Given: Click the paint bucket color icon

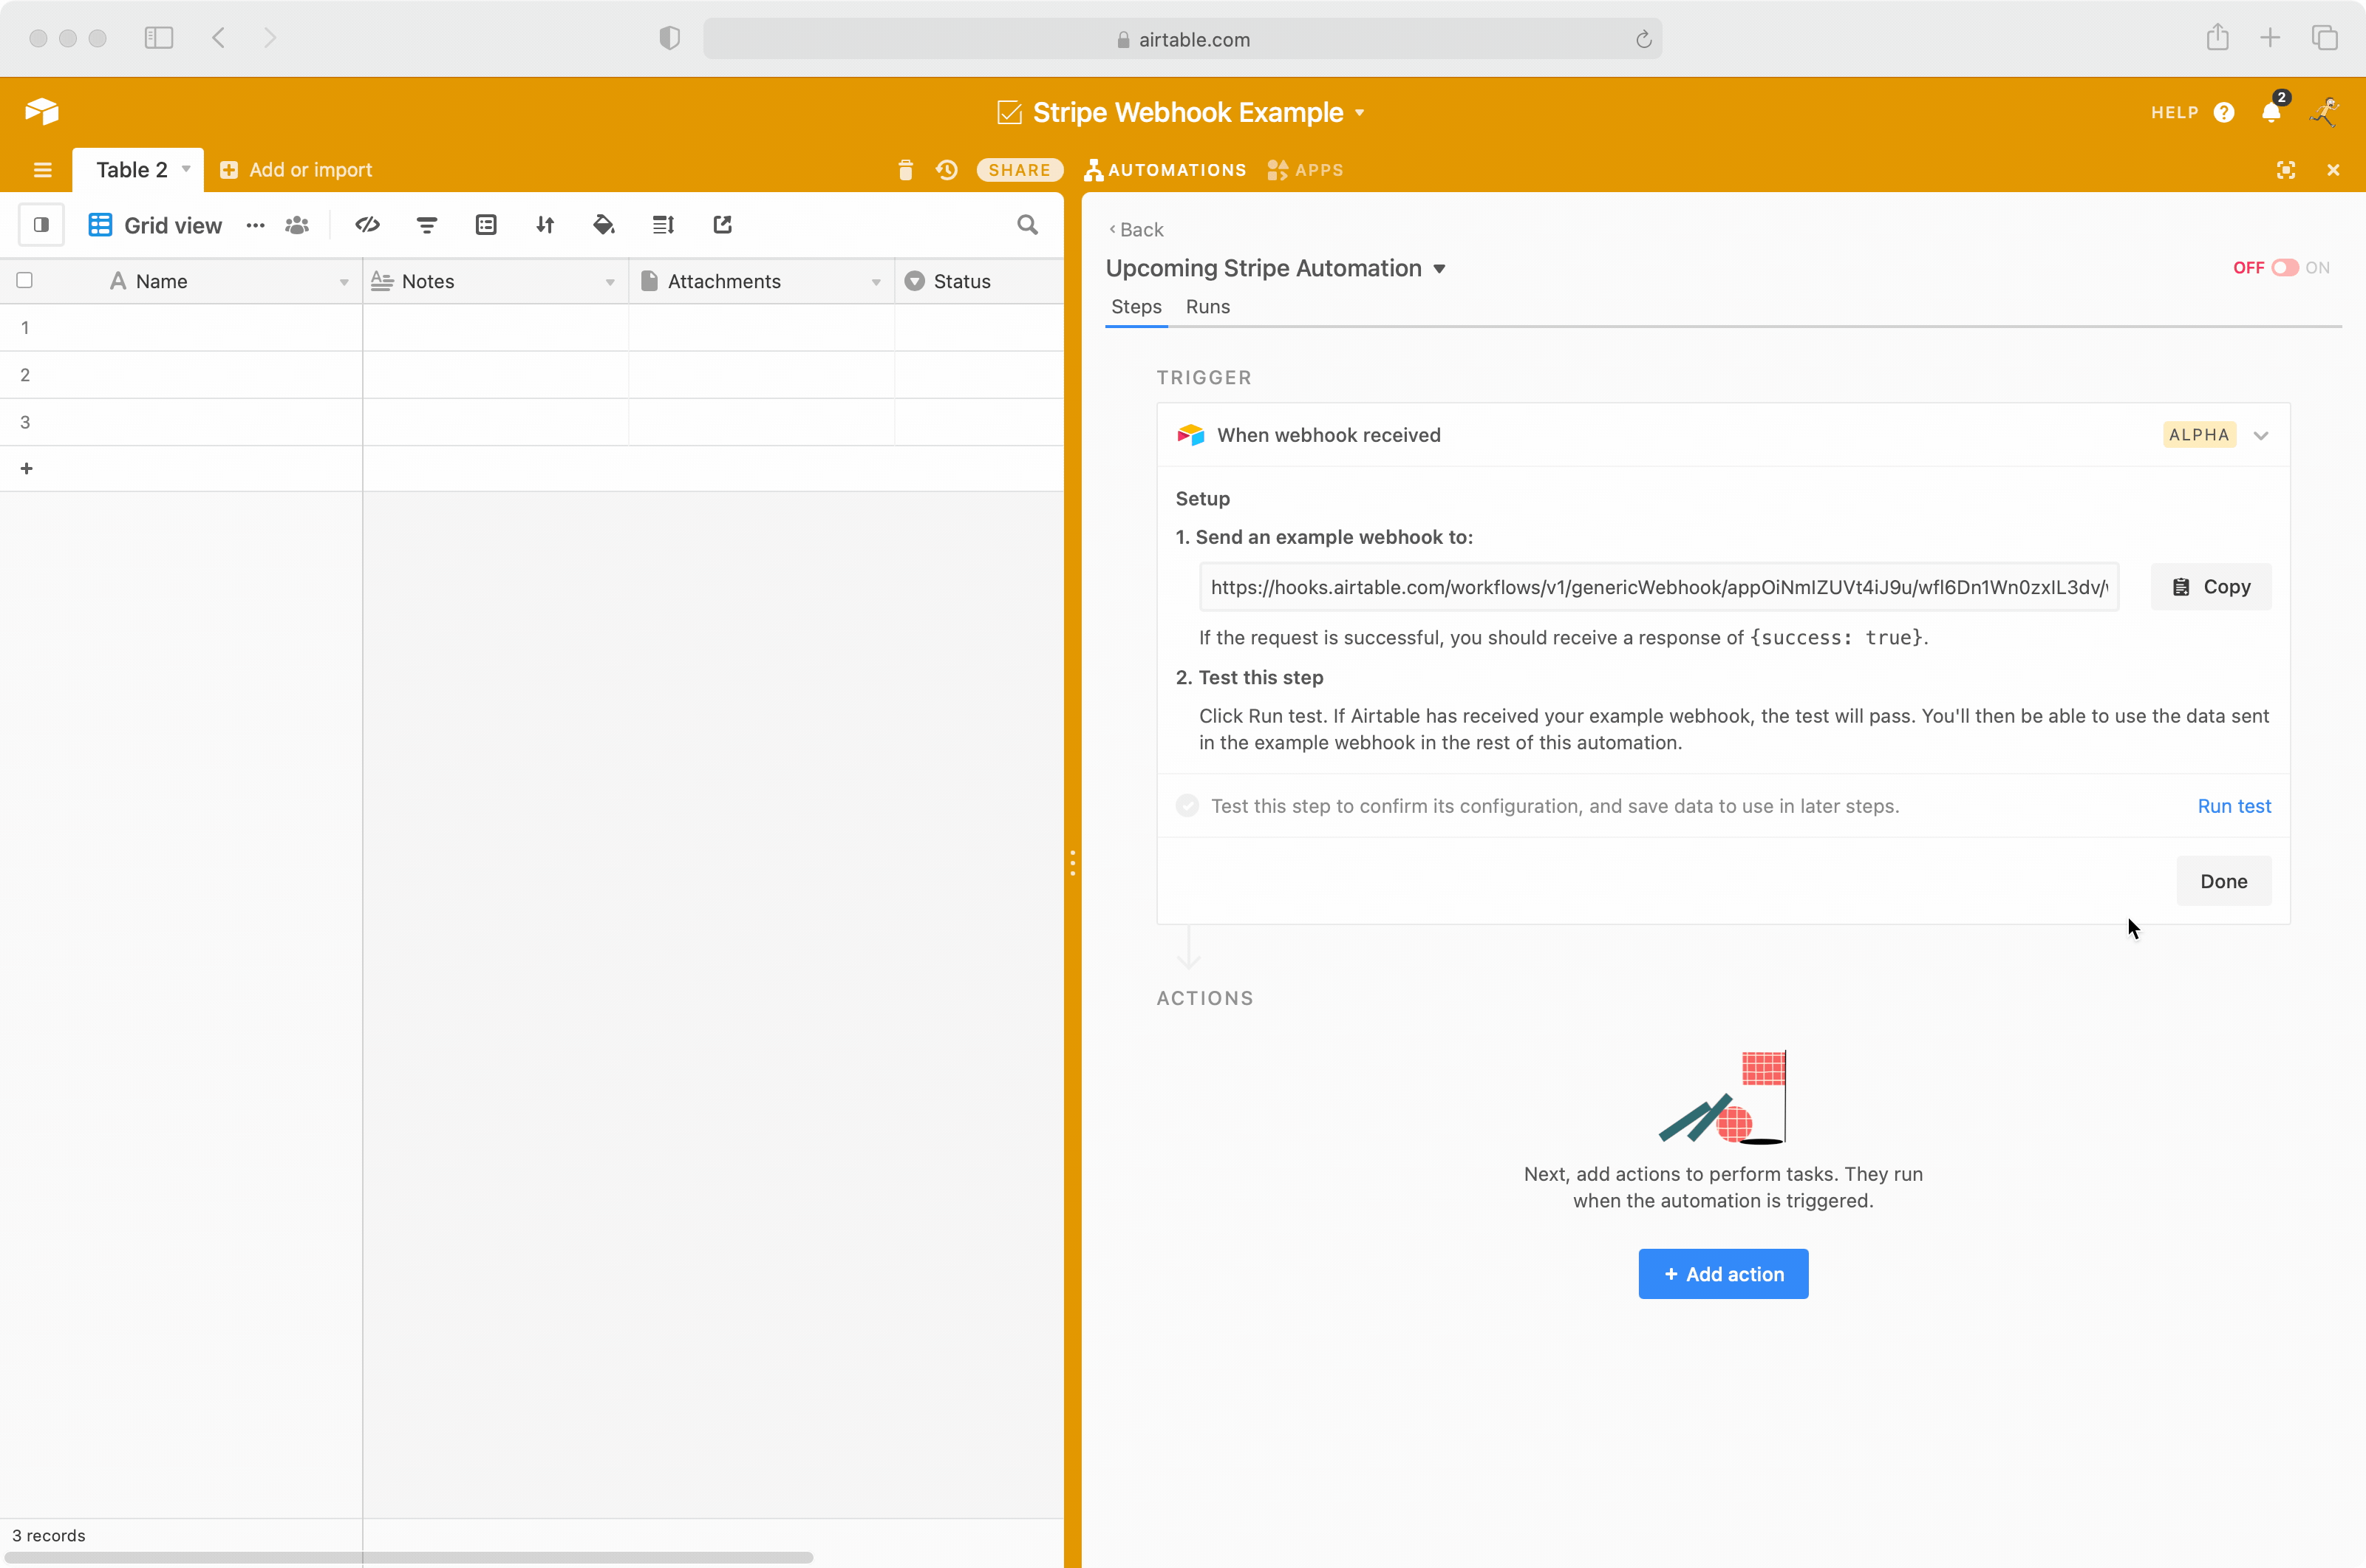Looking at the screenshot, I should click(x=603, y=225).
